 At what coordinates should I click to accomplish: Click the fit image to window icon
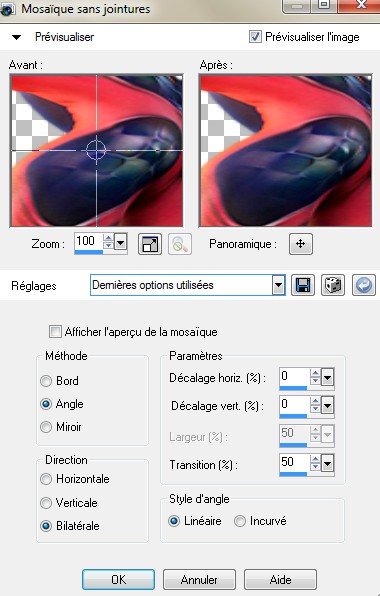pos(150,244)
